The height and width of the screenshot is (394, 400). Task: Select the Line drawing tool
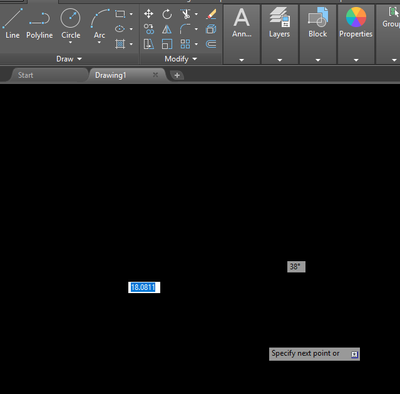point(12,23)
